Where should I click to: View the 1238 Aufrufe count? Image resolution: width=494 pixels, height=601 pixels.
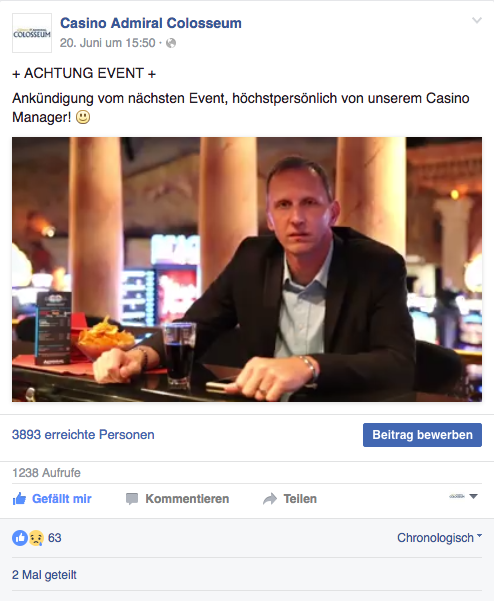tap(46, 473)
